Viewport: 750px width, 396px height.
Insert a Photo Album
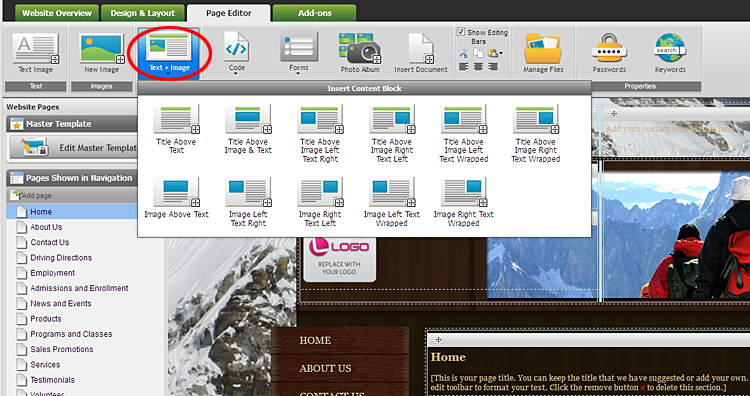pos(360,53)
